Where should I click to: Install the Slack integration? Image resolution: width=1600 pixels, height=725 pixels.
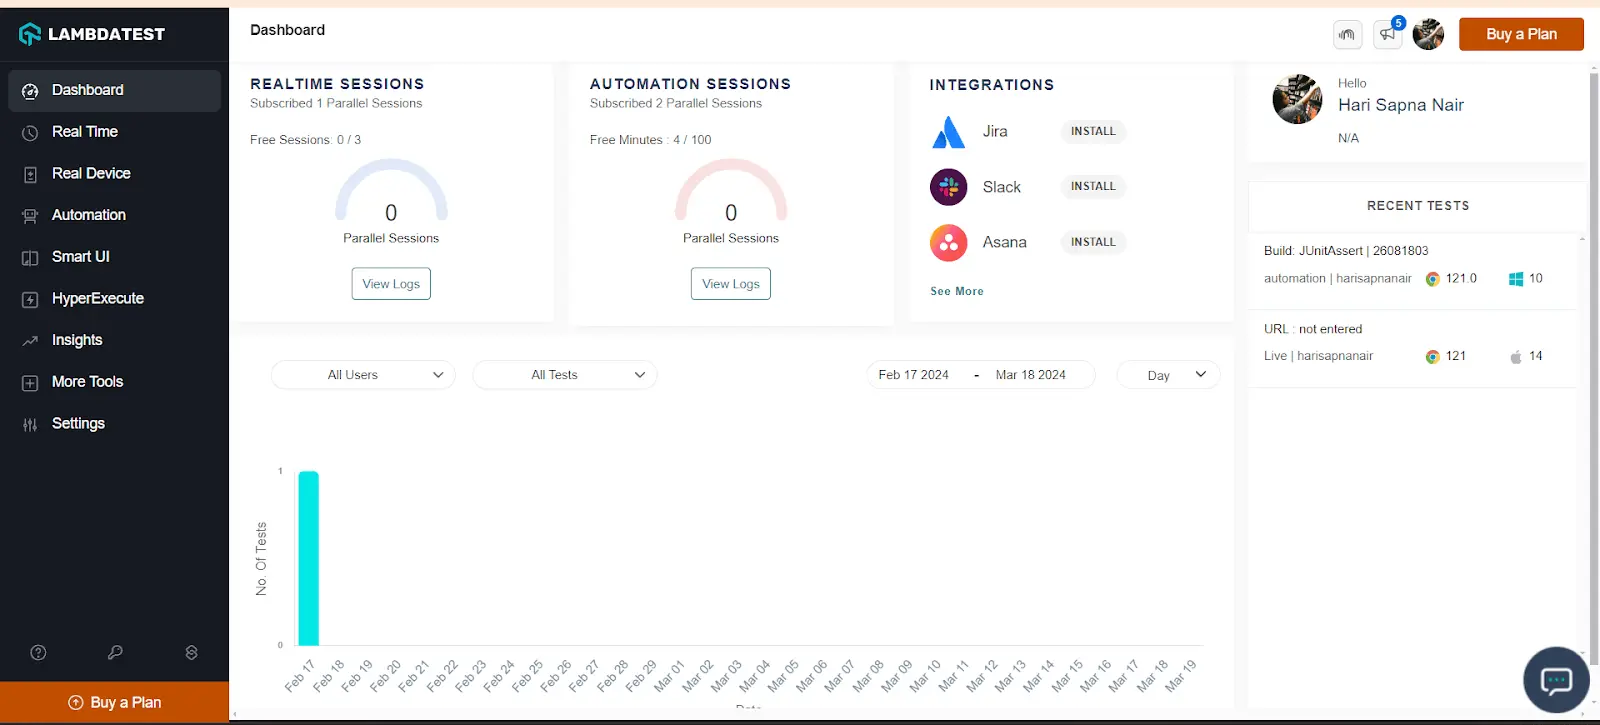click(1093, 186)
